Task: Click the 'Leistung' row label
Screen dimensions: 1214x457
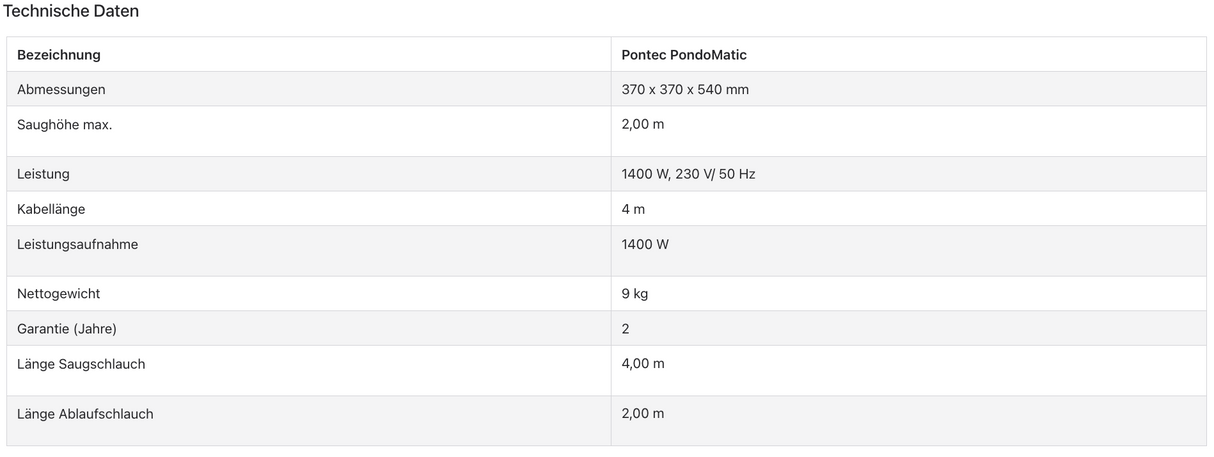Action: (43, 174)
